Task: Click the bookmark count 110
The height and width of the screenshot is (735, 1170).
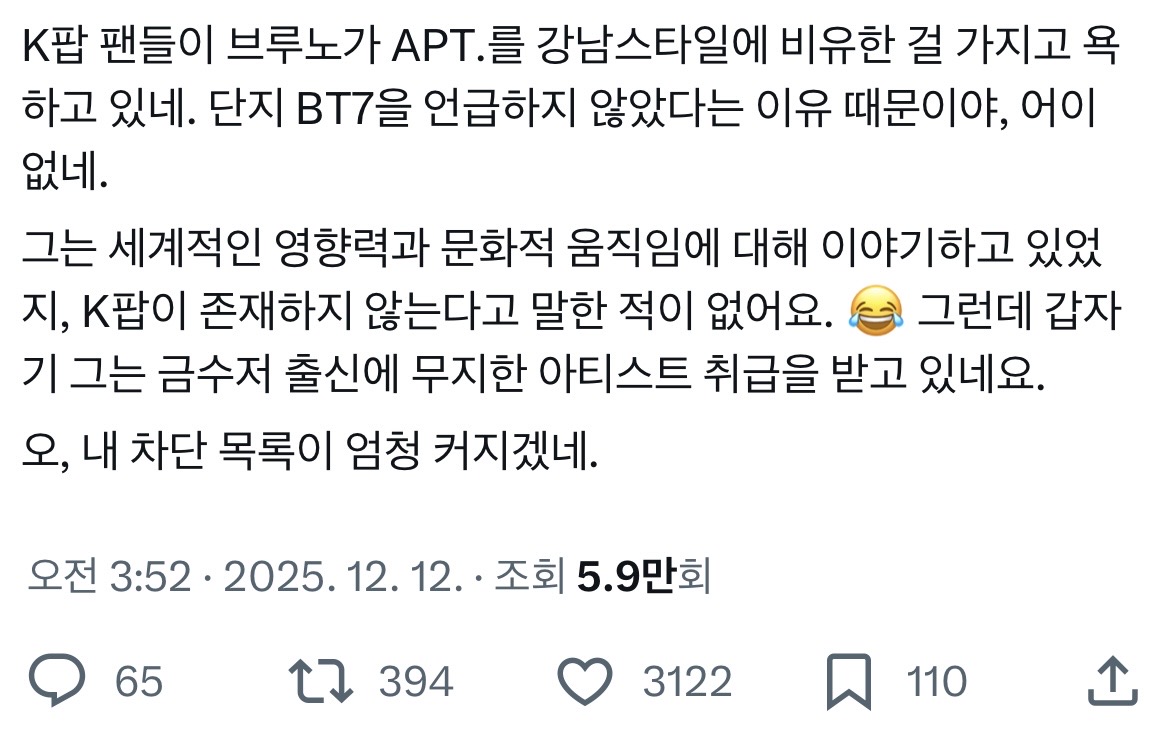Action: coord(936,682)
